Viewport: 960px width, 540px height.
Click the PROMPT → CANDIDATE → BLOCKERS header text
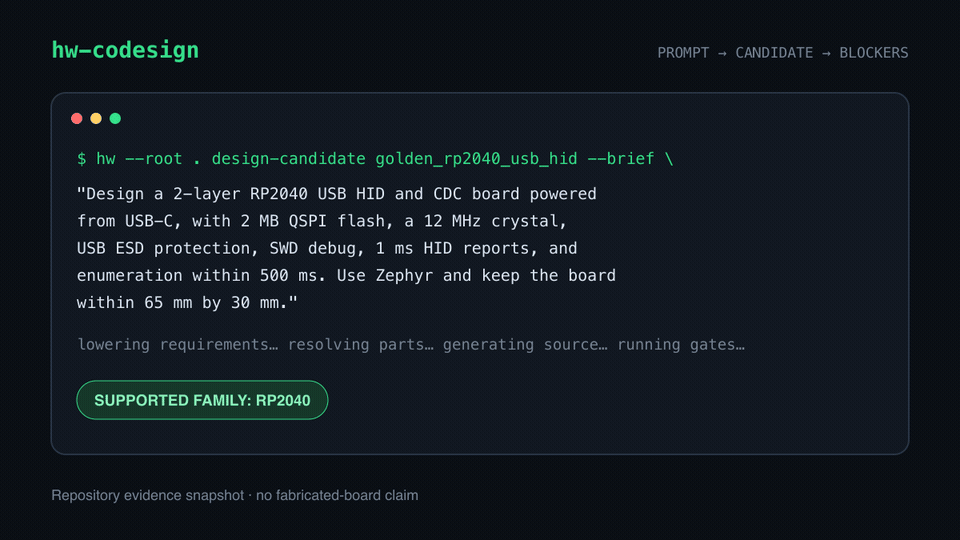point(782,53)
